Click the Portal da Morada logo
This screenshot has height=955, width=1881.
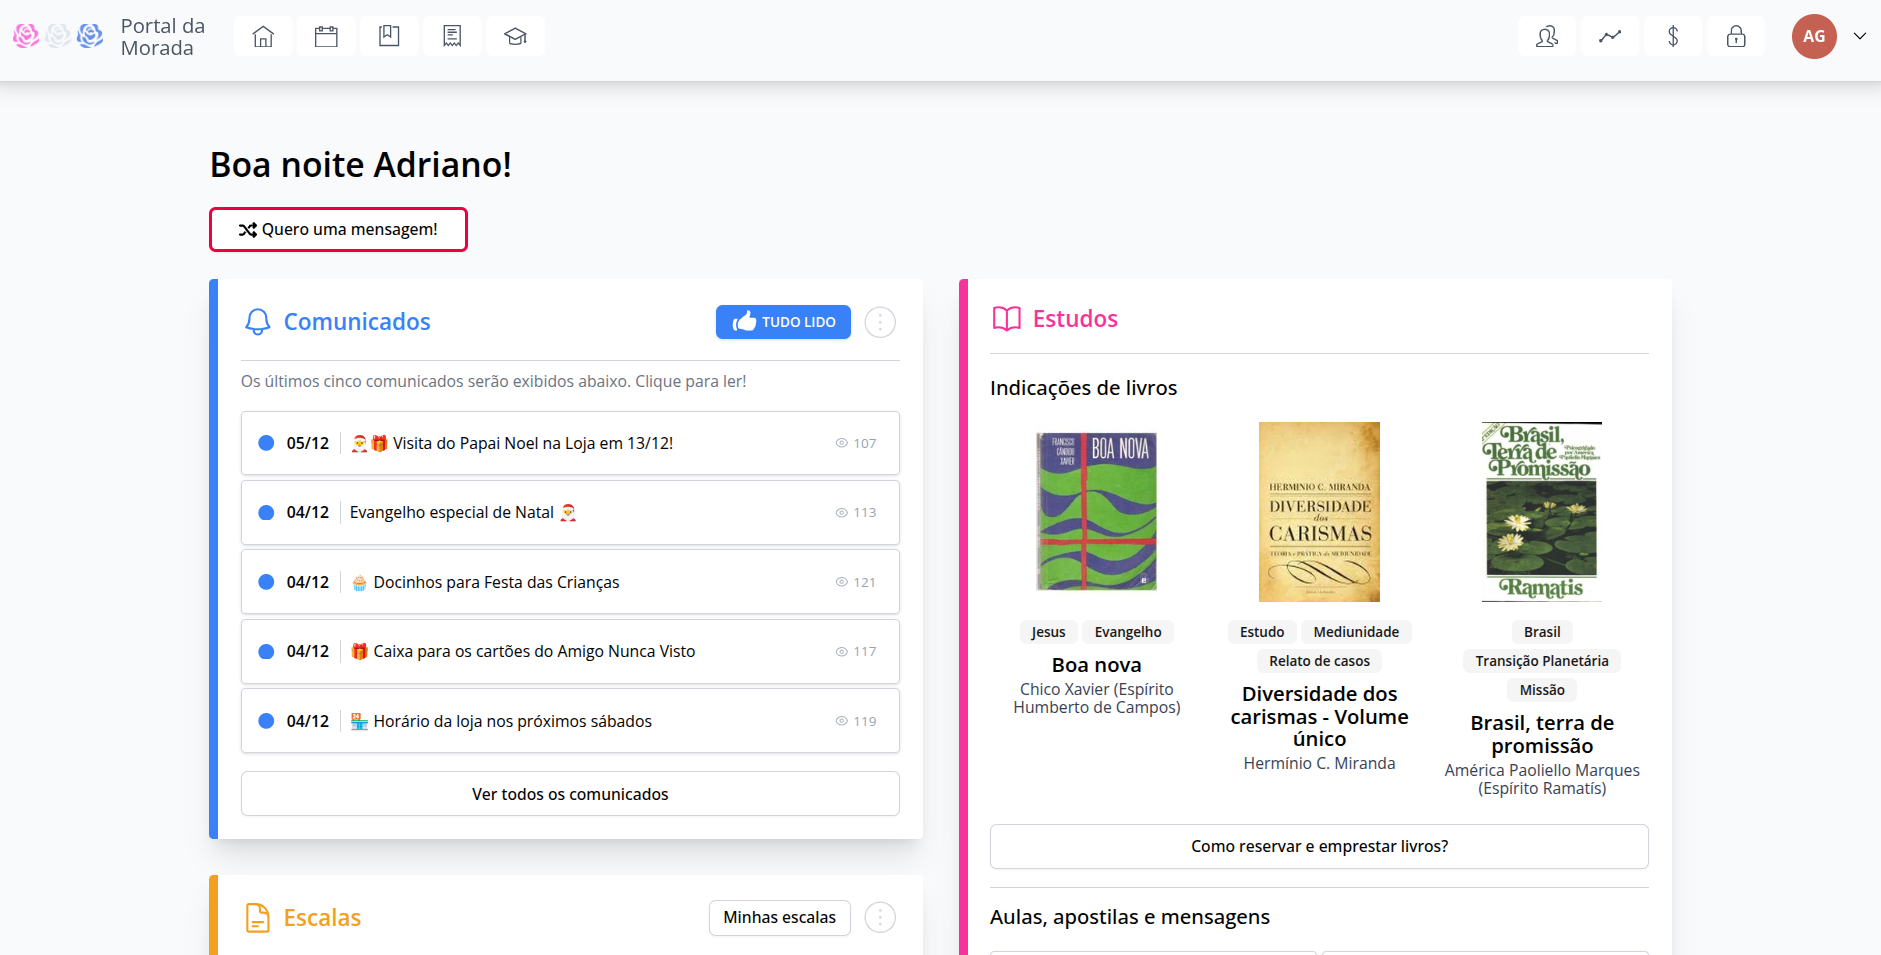pos(108,37)
